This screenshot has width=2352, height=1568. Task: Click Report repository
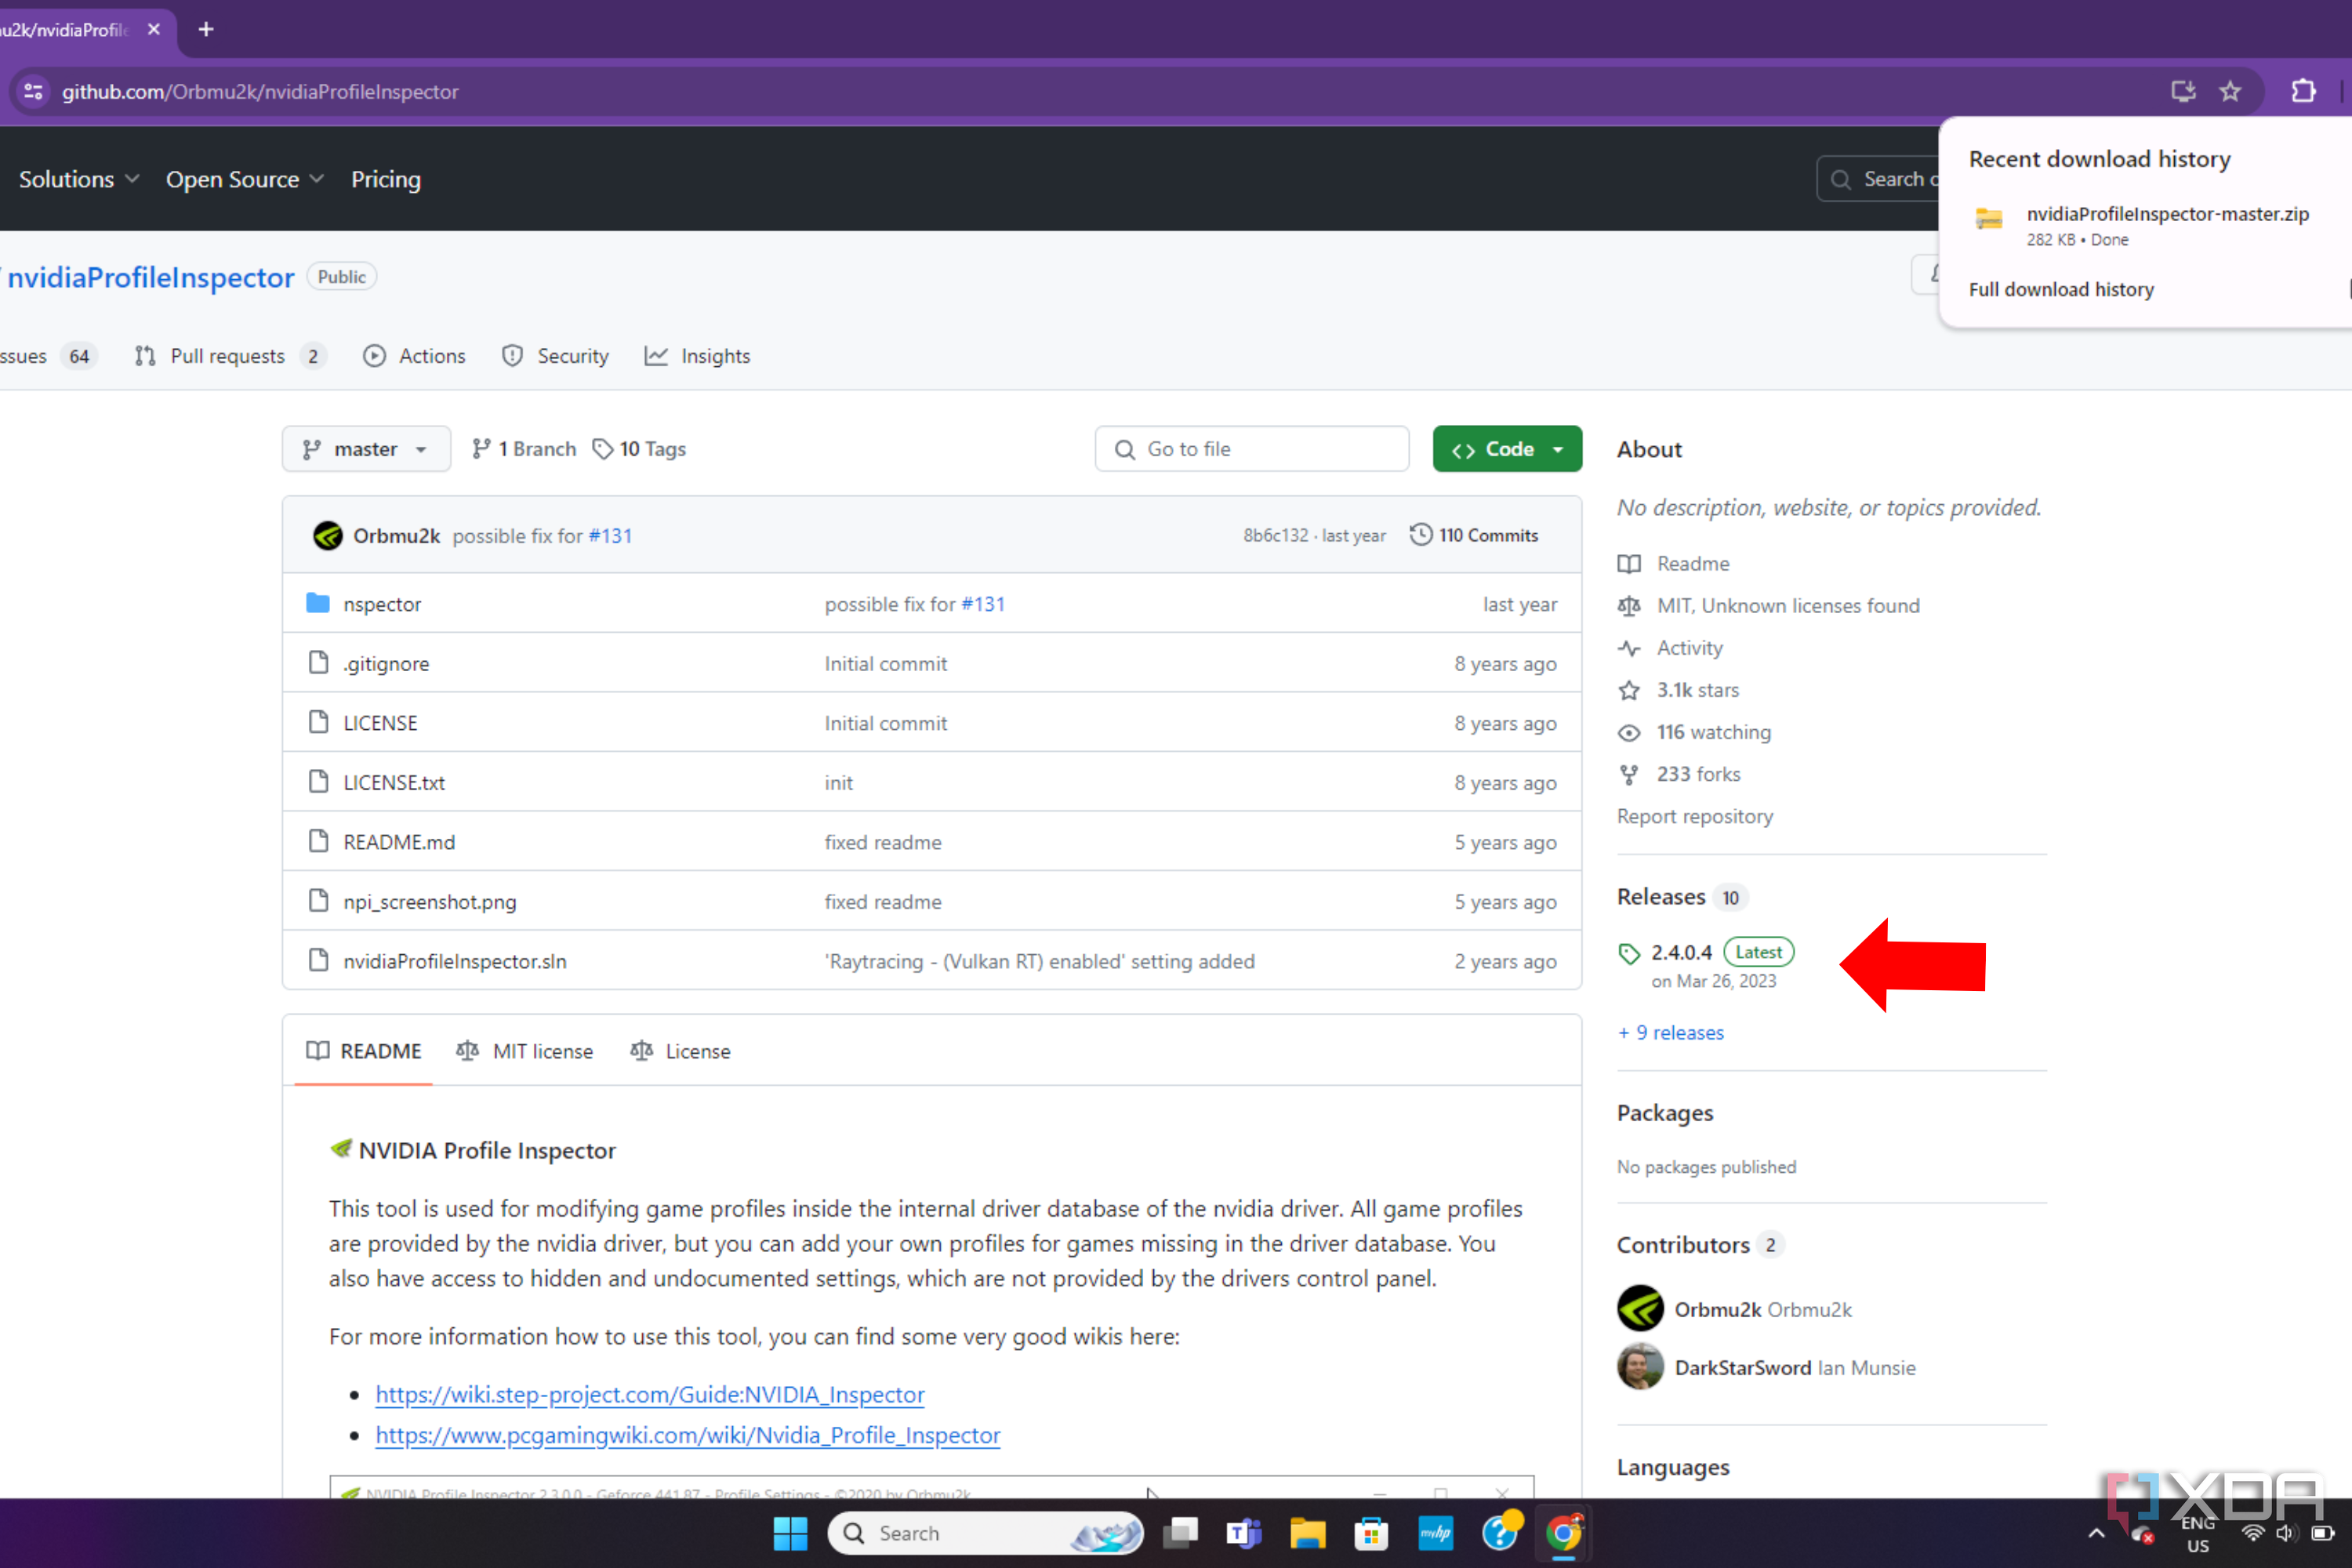pos(1694,816)
